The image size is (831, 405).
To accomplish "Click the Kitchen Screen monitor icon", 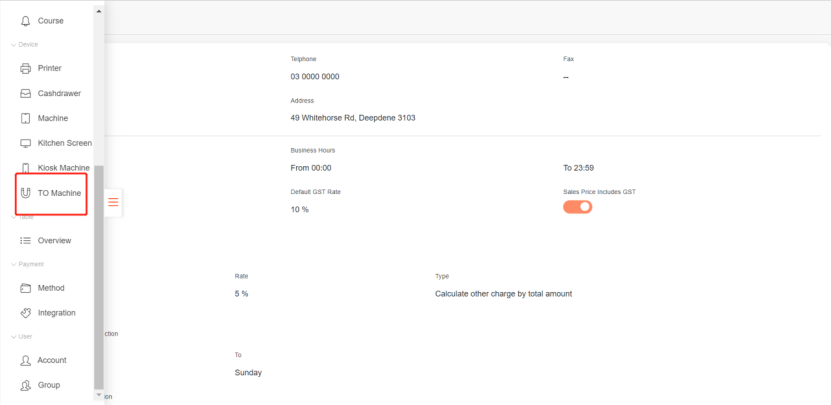I will coord(26,143).
